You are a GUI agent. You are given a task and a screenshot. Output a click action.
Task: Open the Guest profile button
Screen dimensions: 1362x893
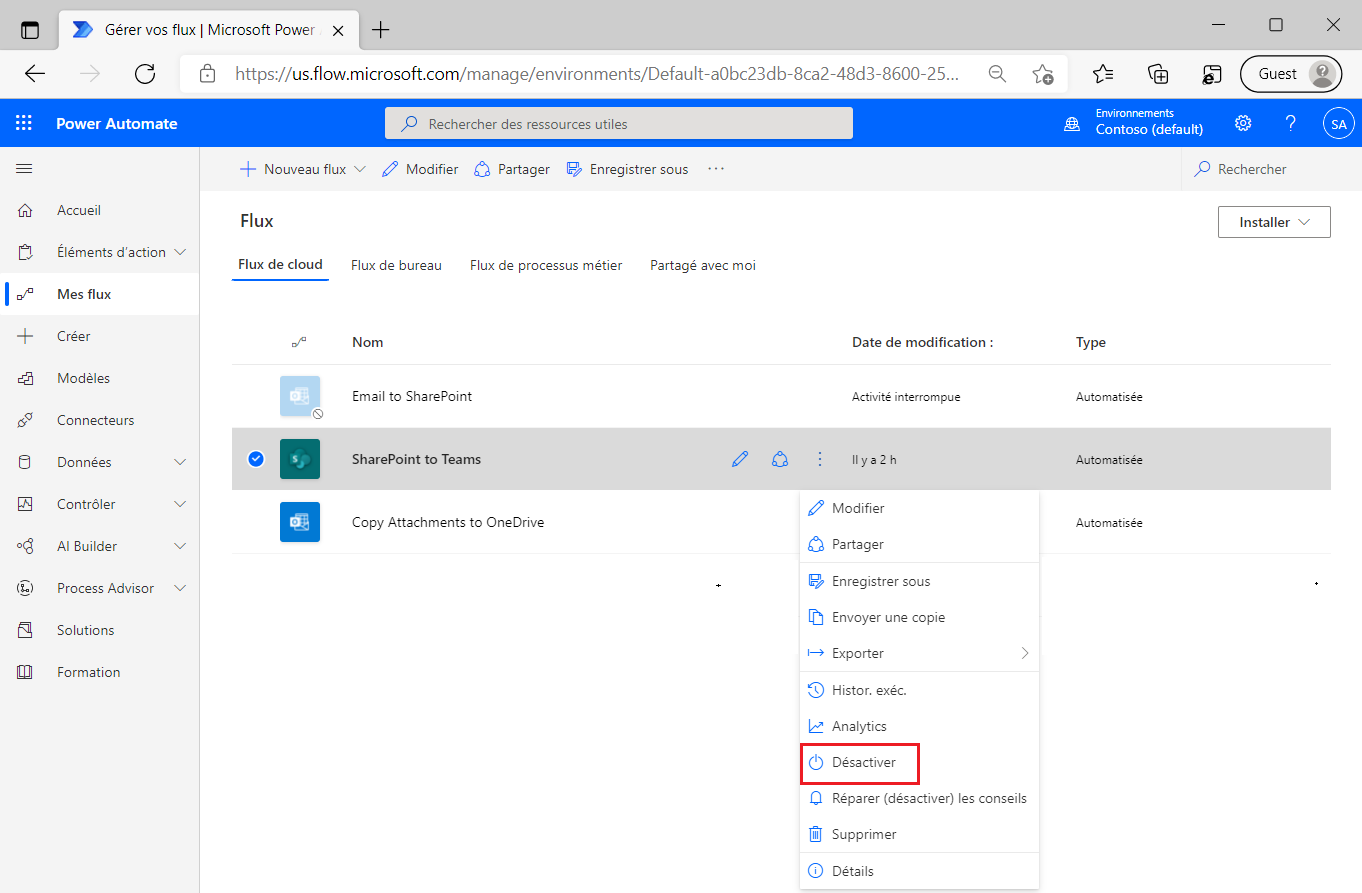(x=1291, y=73)
